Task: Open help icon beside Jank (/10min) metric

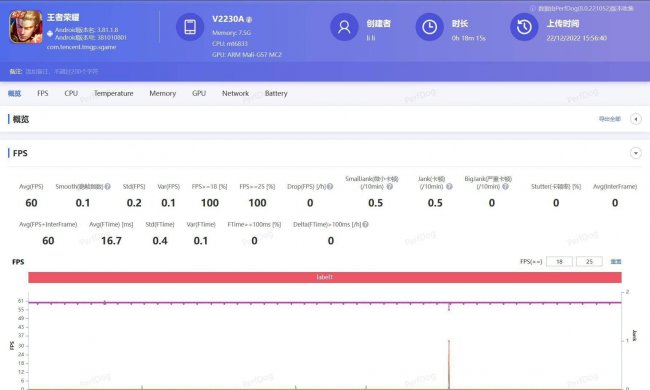Action: (449, 187)
